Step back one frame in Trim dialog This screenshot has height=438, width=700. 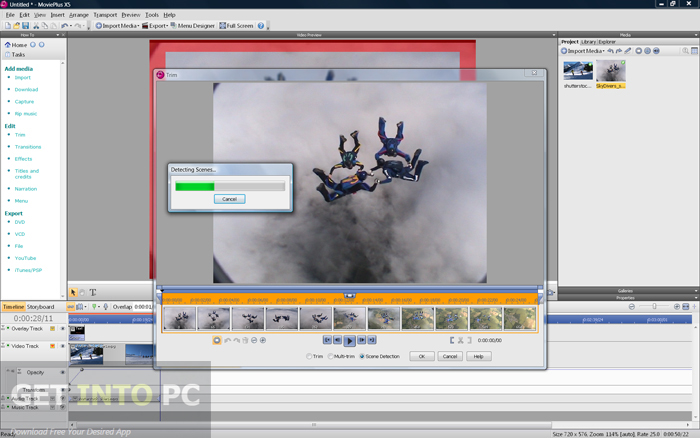pyautogui.click(x=338, y=340)
